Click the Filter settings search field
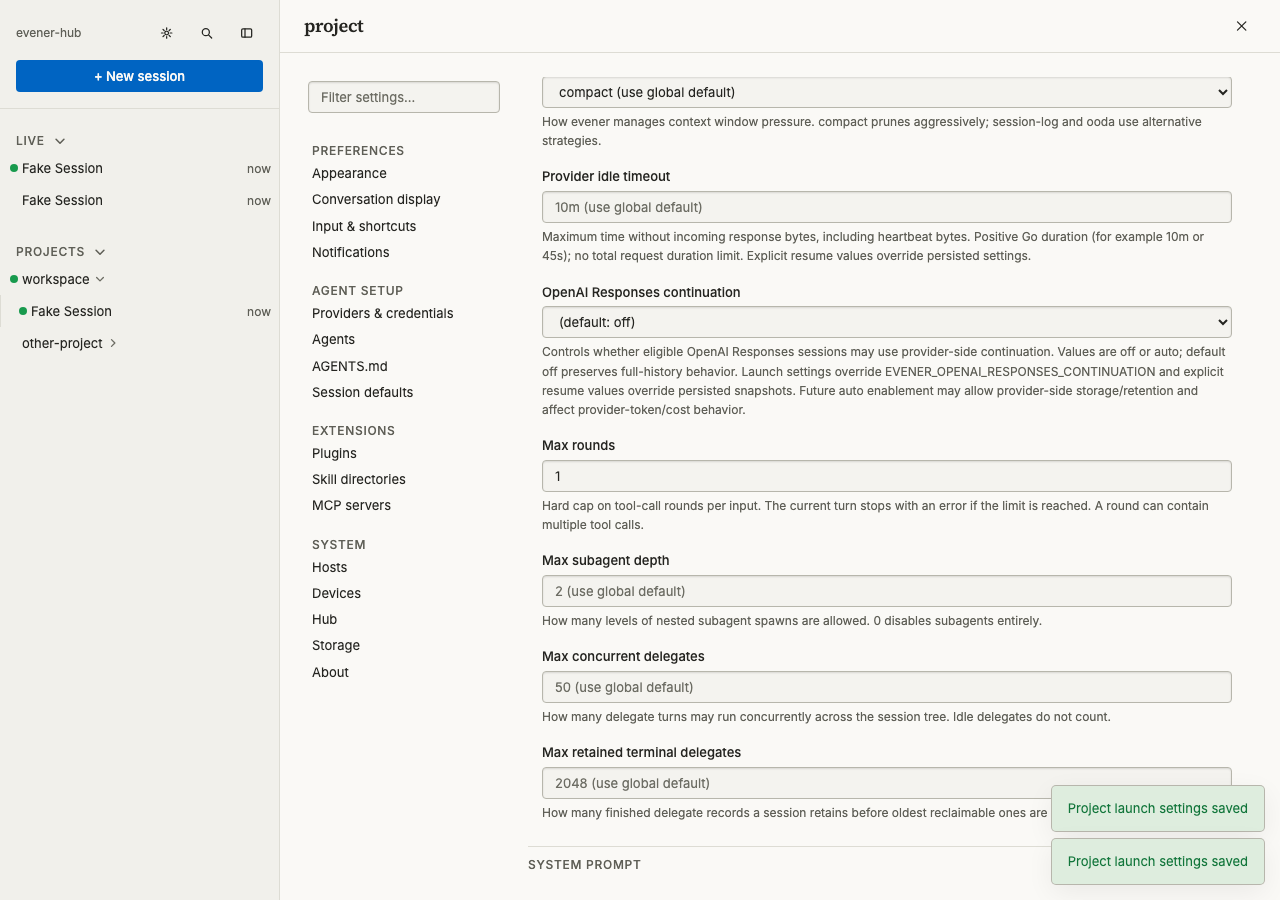This screenshot has width=1280, height=900. tap(404, 97)
